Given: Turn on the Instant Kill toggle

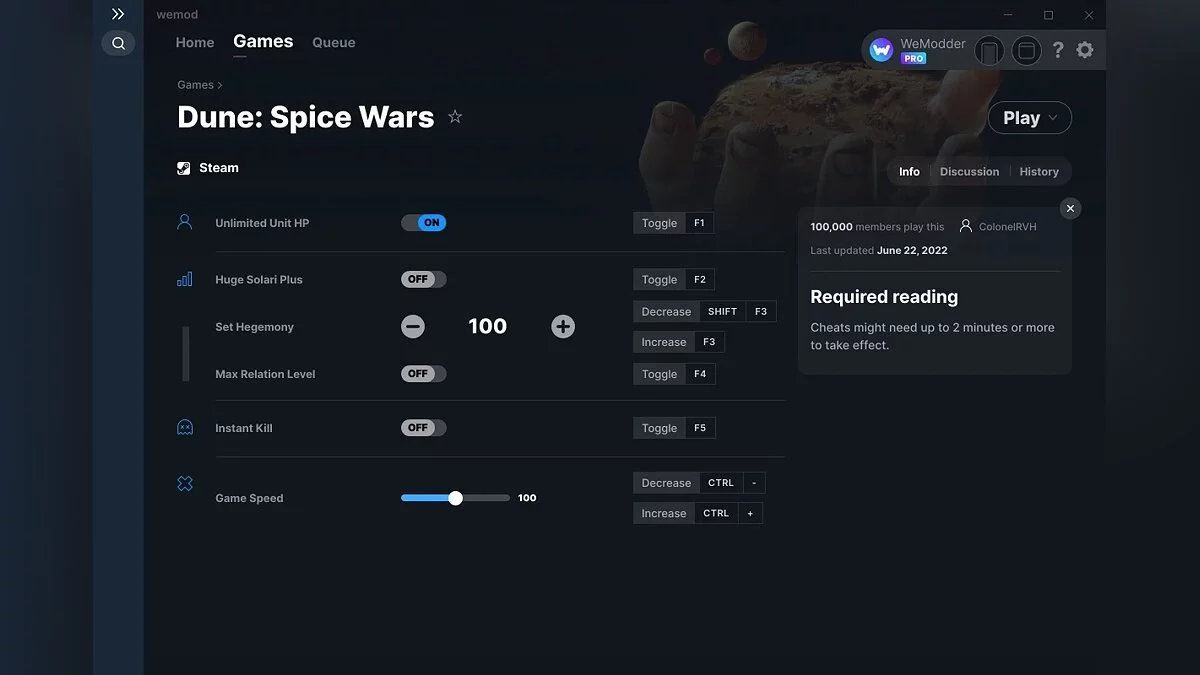Looking at the screenshot, I should pyautogui.click(x=424, y=428).
